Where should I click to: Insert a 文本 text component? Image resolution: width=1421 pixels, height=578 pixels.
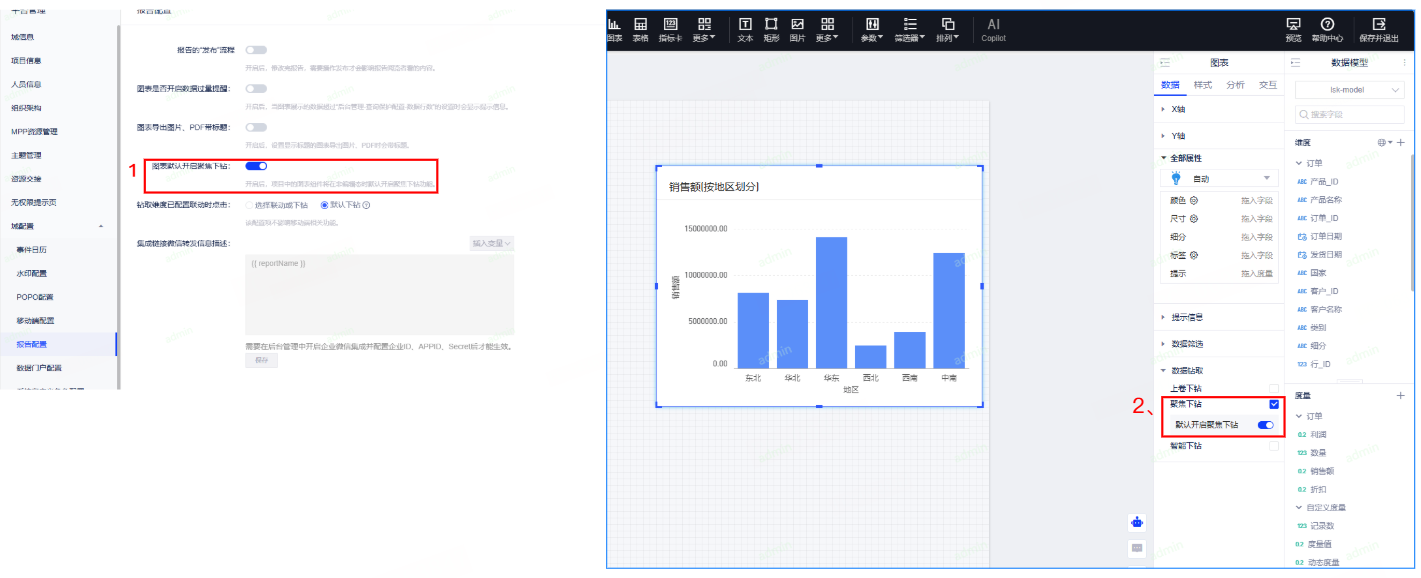[x=745, y=28]
